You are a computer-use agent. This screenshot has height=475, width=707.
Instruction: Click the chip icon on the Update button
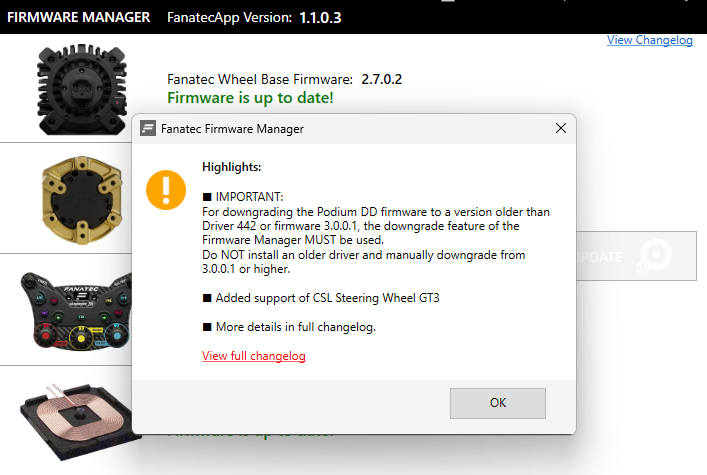[x=657, y=257]
